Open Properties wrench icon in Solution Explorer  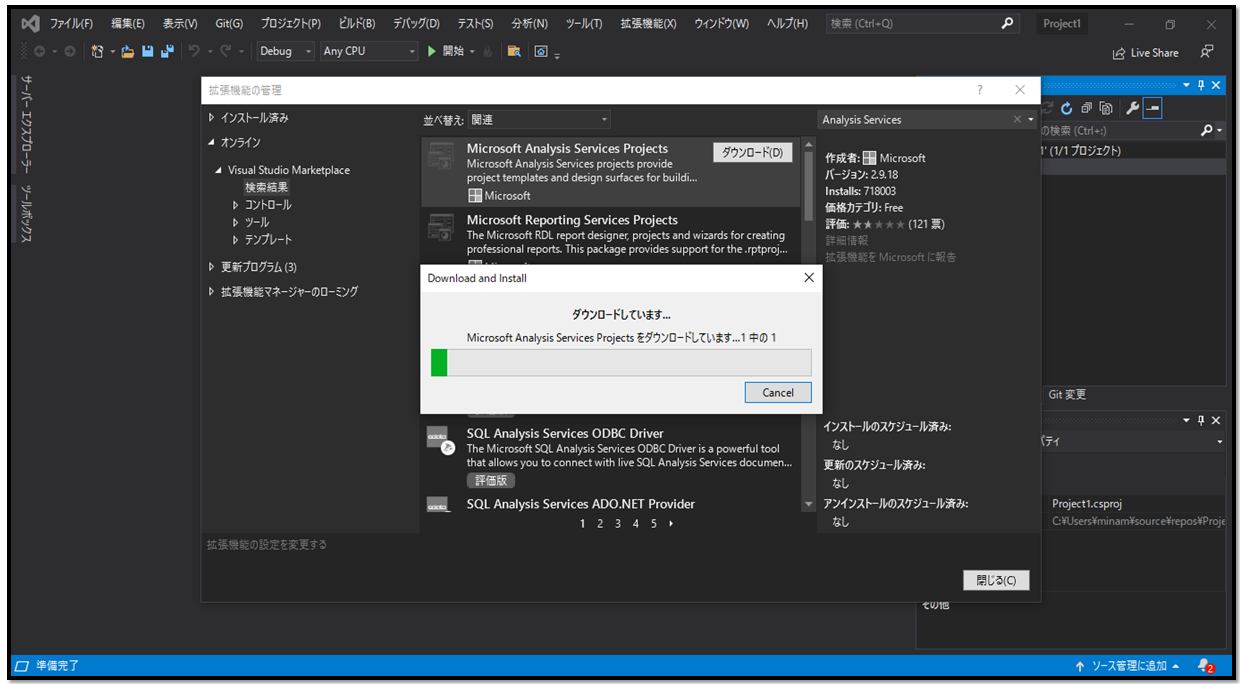[1133, 108]
